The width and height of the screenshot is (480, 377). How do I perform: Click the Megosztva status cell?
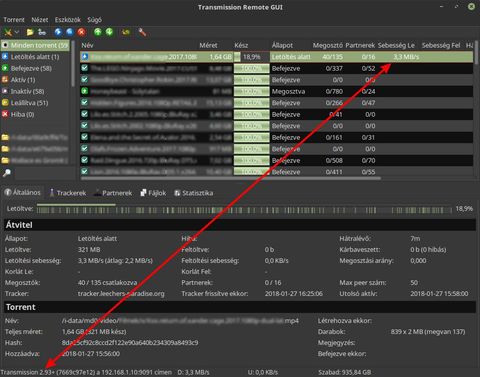tap(288, 91)
